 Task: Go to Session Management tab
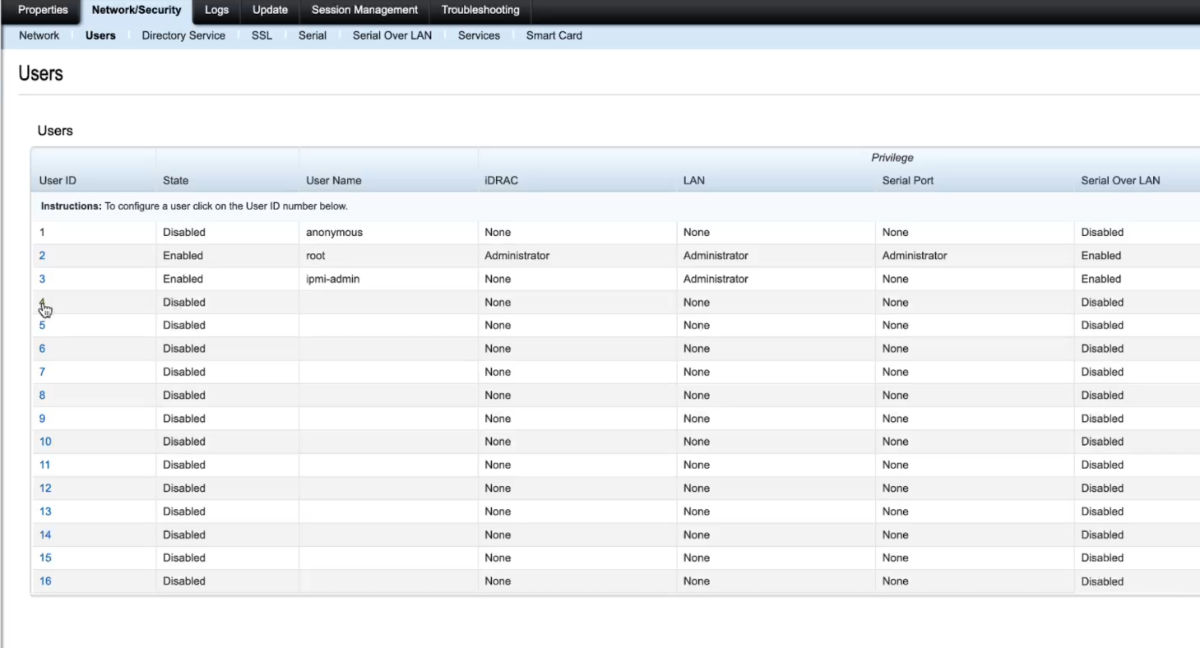coord(364,10)
